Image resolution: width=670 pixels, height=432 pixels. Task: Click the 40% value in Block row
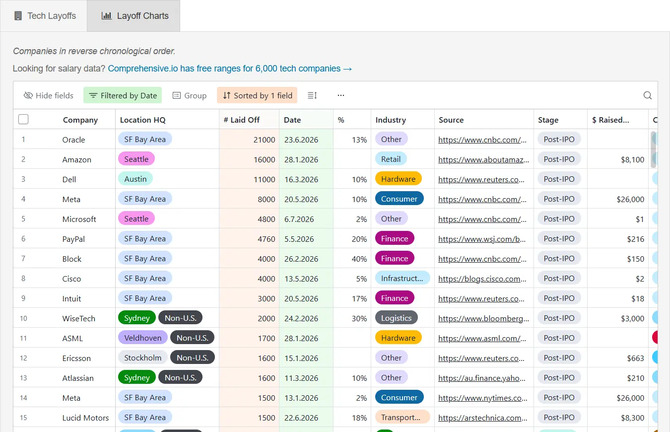click(359, 259)
